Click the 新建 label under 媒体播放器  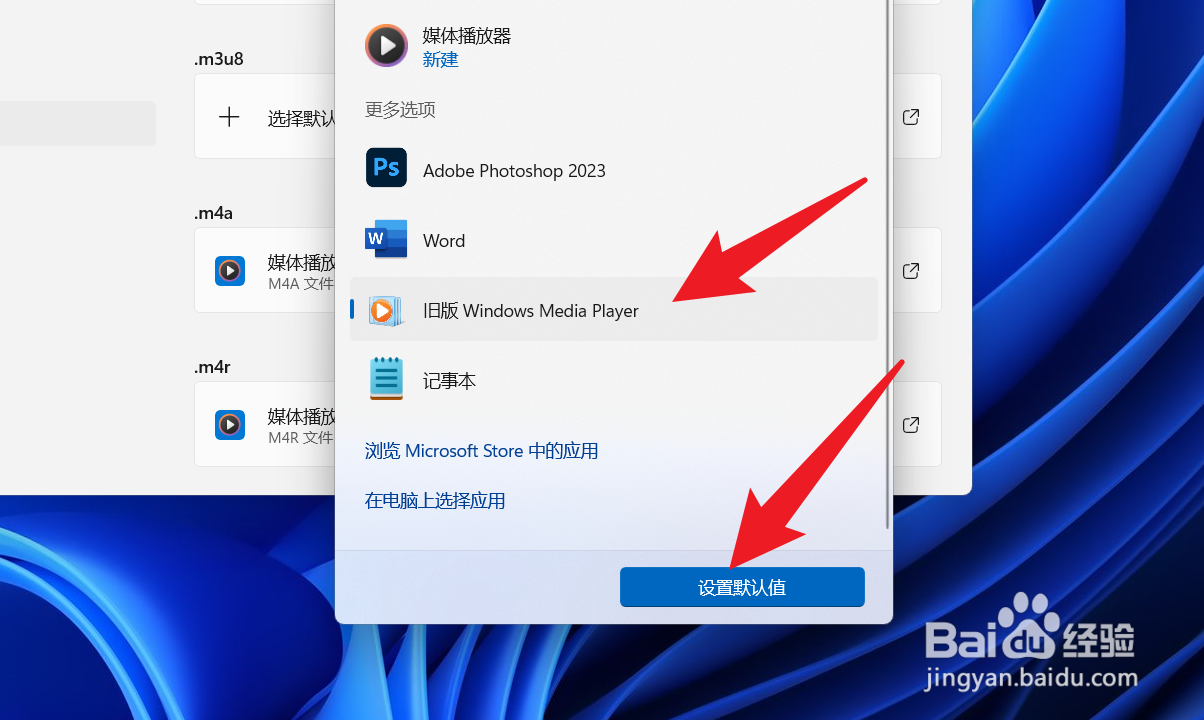coord(441,60)
